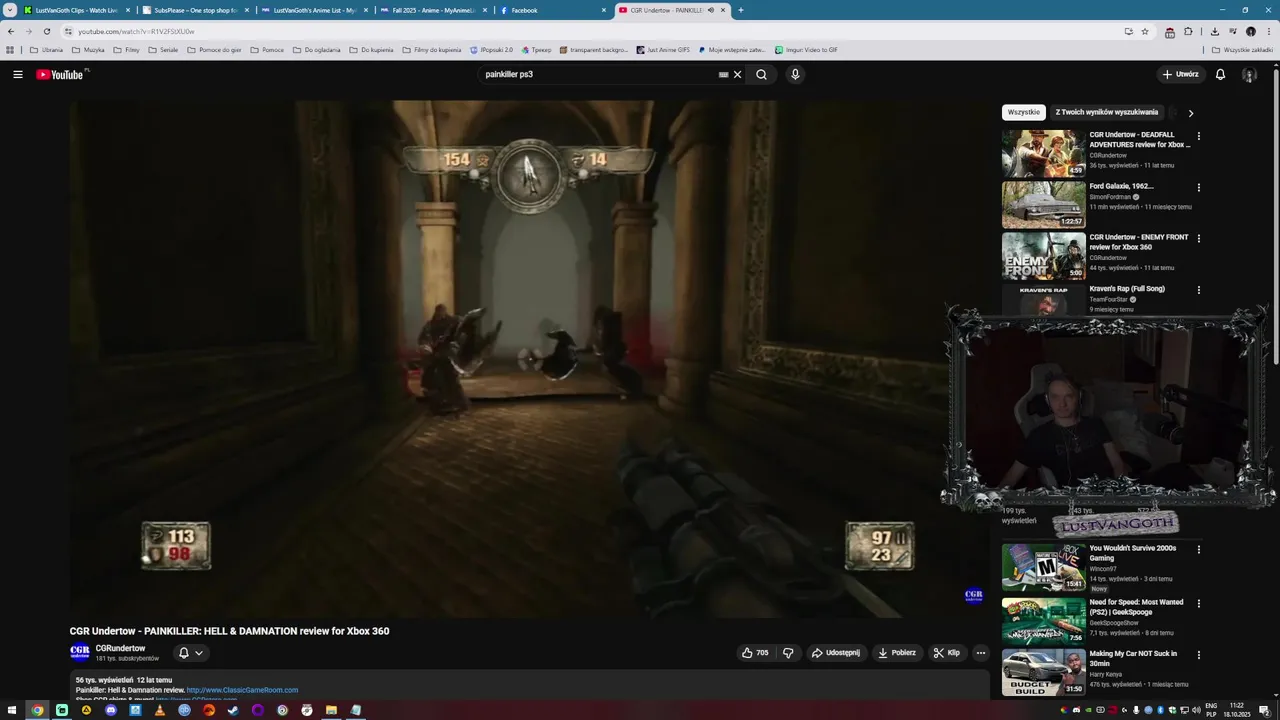Open Ford Galaxie 1962 video thumbnail
Image resolution: width=1280 pixels, height=720 pixels.
(1043, 204)
